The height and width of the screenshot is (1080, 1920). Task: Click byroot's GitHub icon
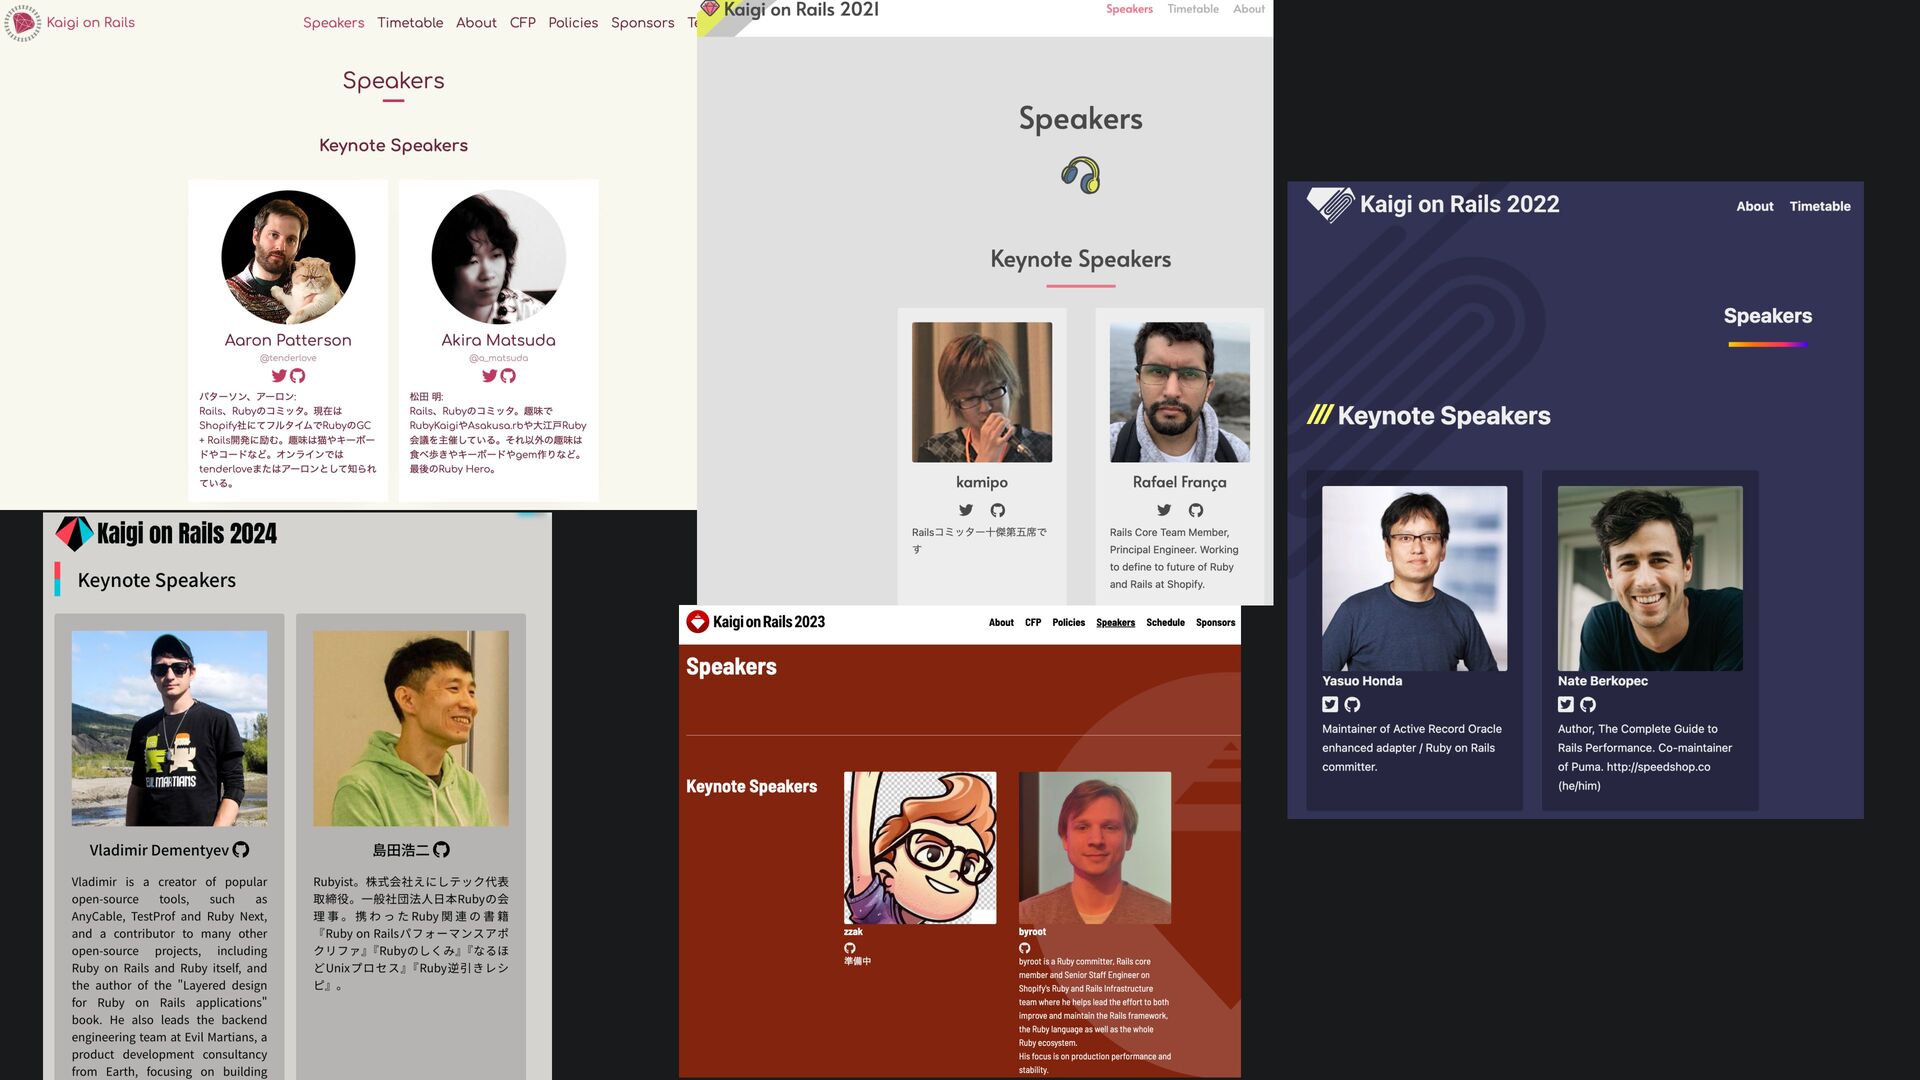pos(1024,948)
